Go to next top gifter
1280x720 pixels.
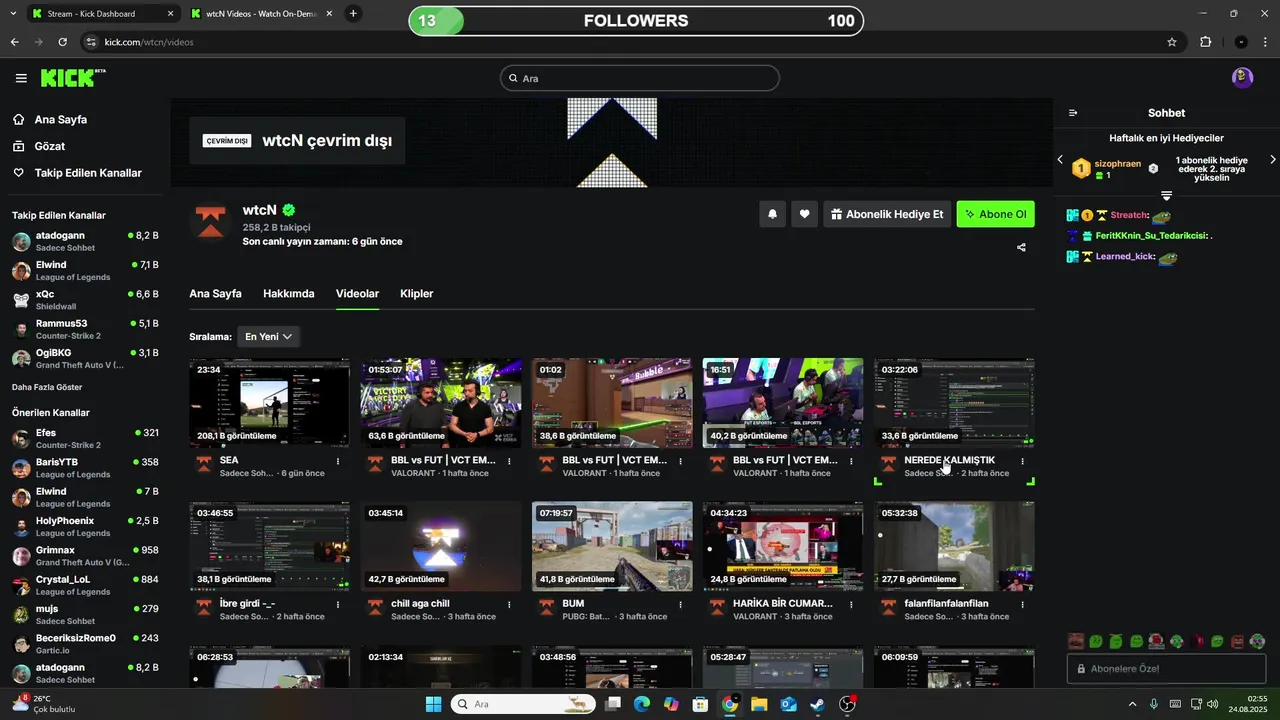[1272, 160]
